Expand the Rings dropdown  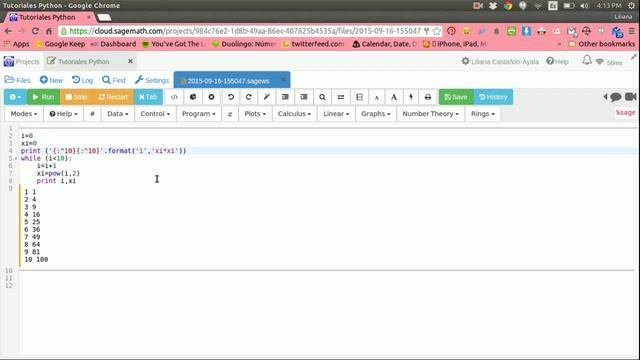(482, 114)
